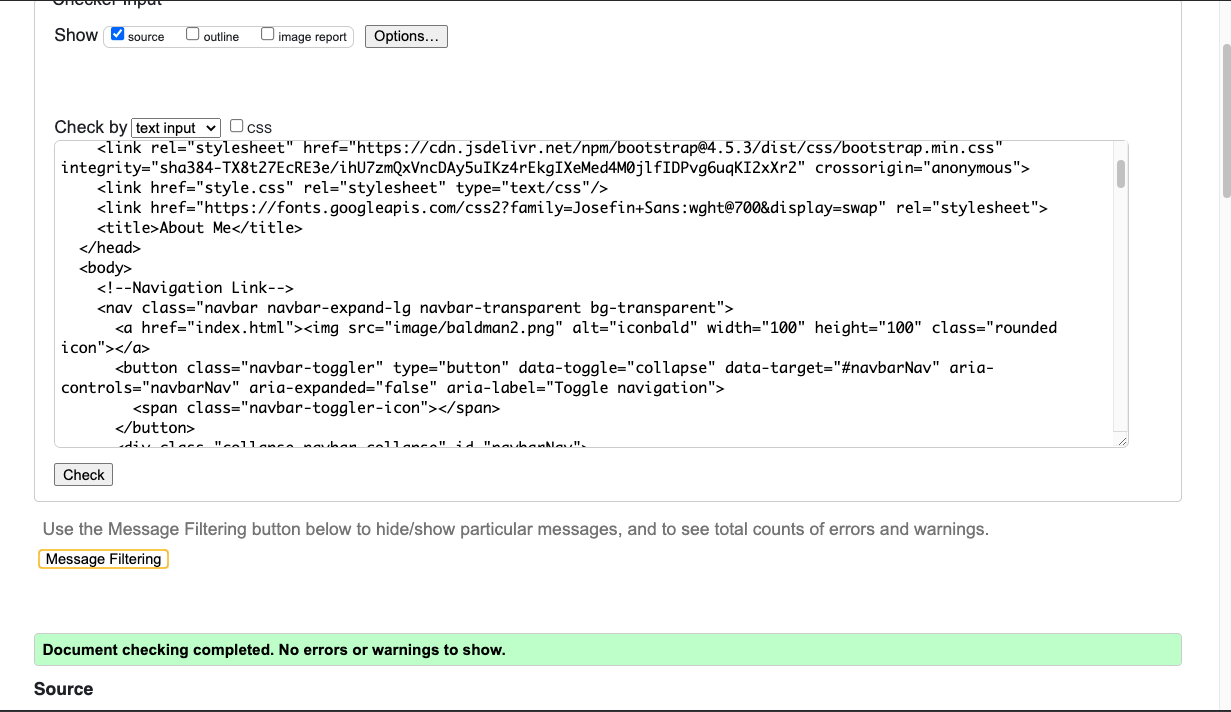Open the Options… button

point(406,36)
